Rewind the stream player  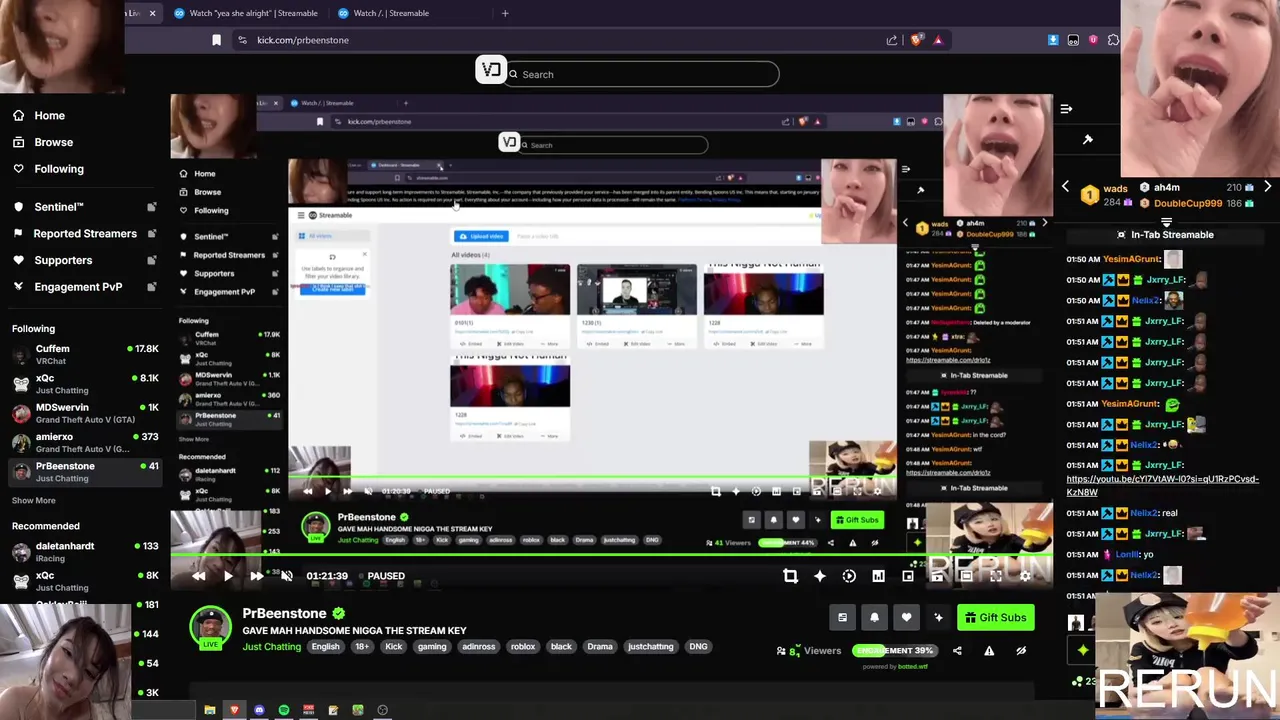pos(199,576)
